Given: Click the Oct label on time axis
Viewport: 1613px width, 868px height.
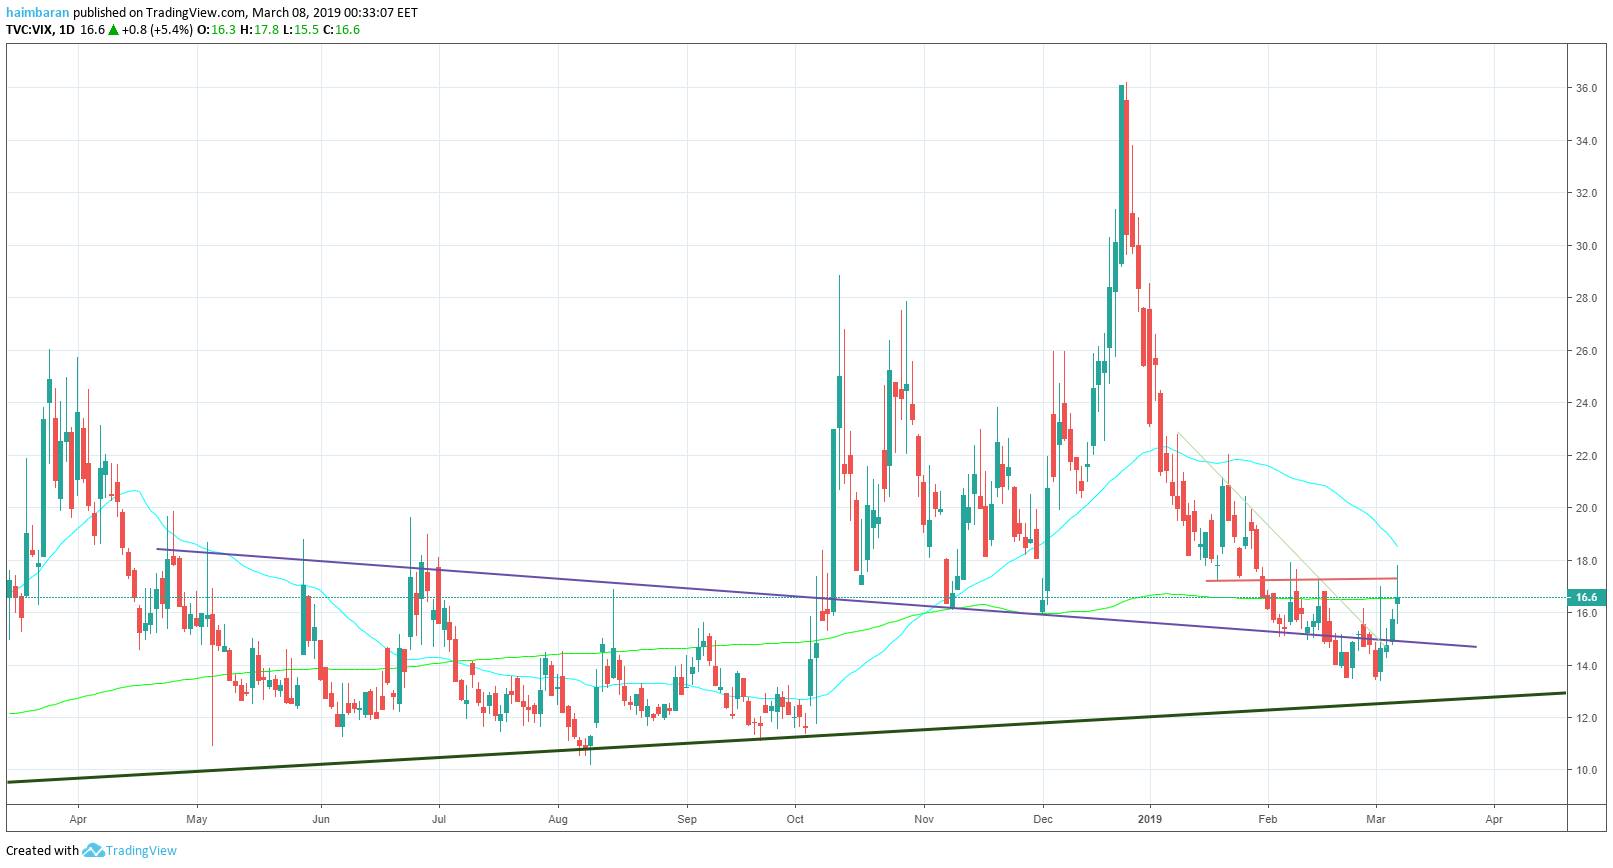Looking at the screenshot, I should click(x=796, y=818).
